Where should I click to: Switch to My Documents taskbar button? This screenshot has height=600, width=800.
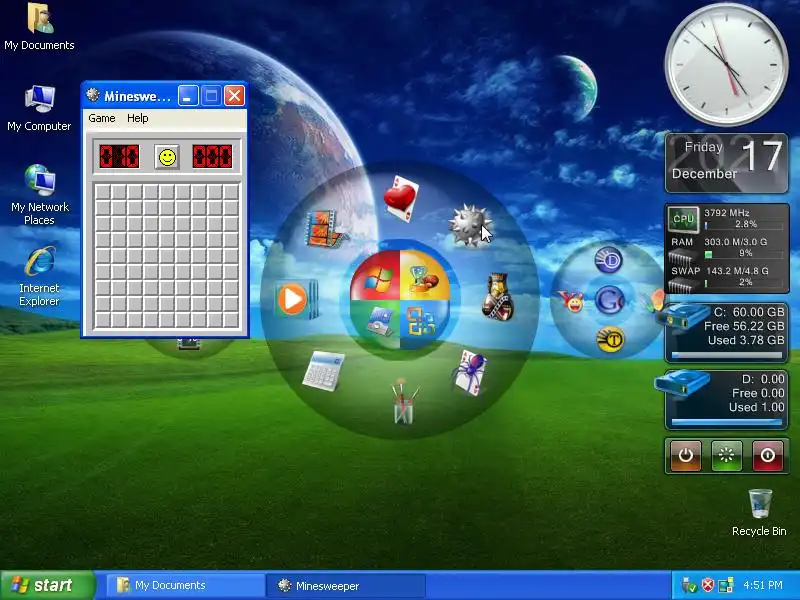(186, 586)
